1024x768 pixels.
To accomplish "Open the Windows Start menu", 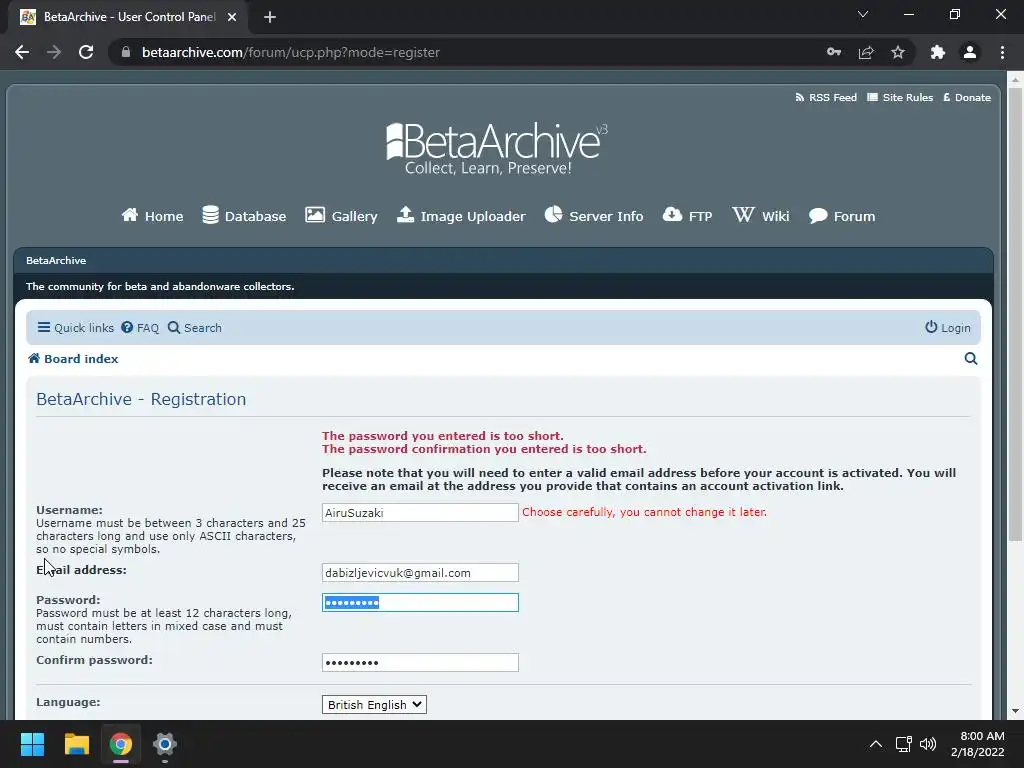I will point(32,744).
